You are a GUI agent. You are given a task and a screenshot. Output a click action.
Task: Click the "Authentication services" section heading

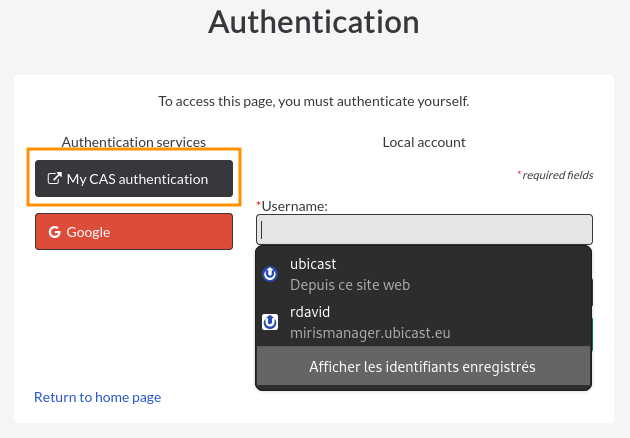pos(134,142)
